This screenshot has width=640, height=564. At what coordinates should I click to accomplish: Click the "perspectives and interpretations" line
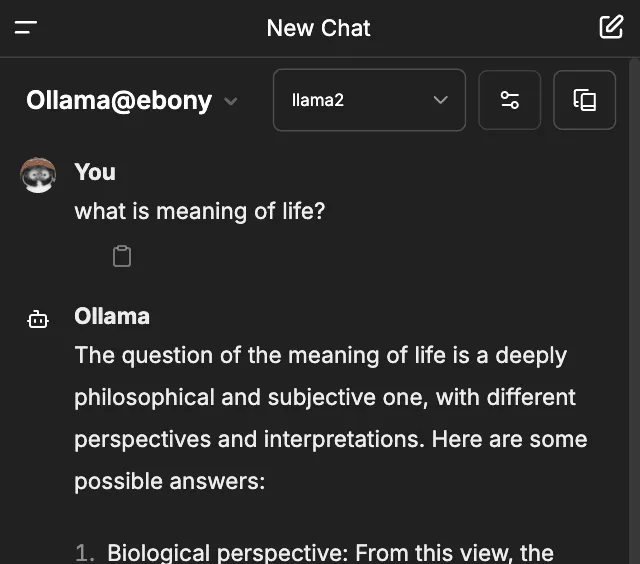coord(330,439)
